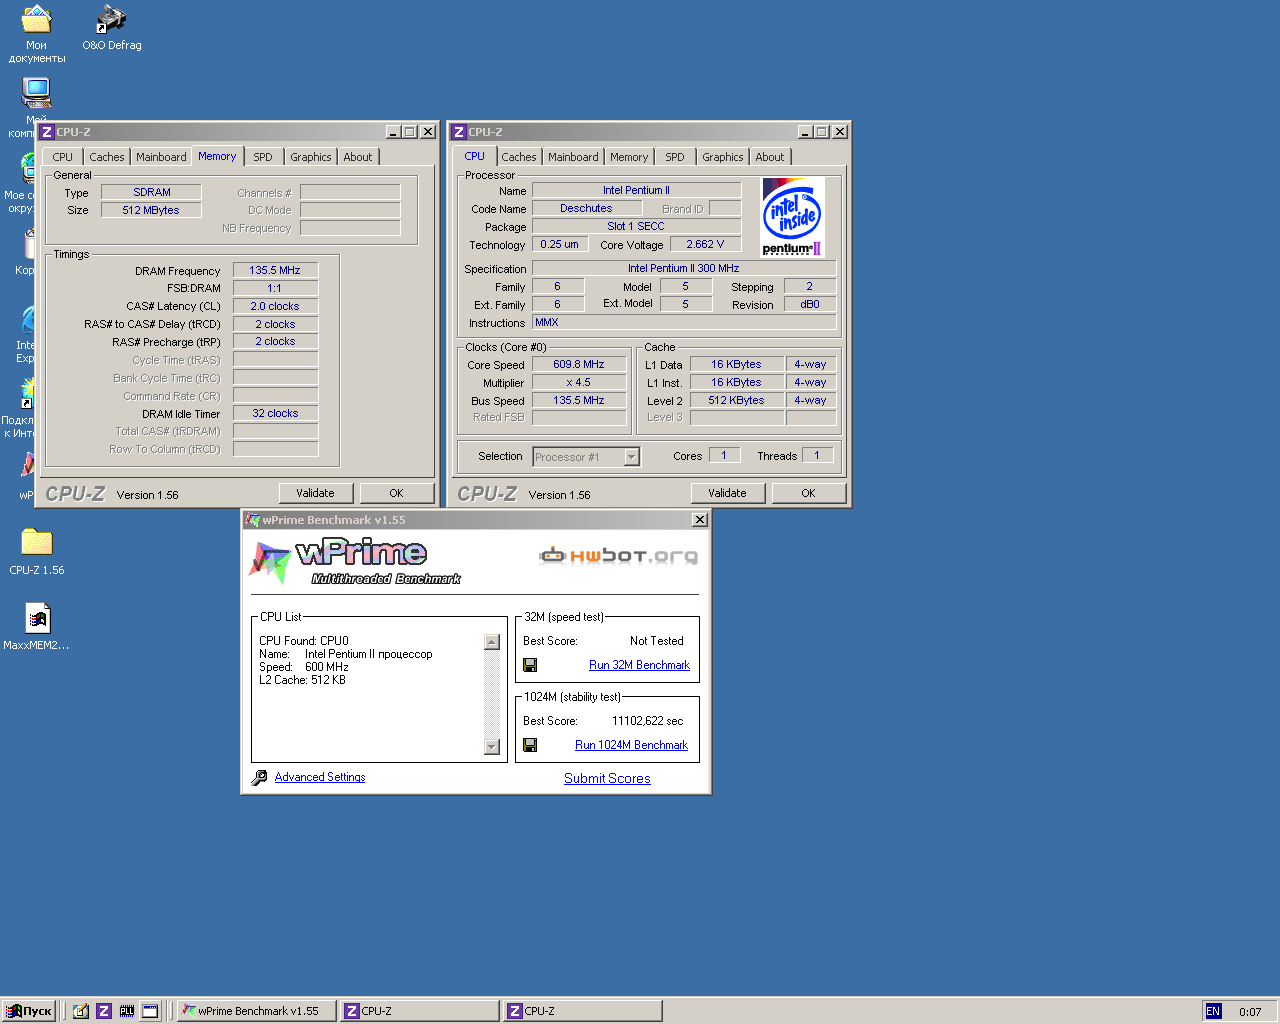Click the show desktop quick launch icon
The image size is (1280, 1024).
(150, 1011)
